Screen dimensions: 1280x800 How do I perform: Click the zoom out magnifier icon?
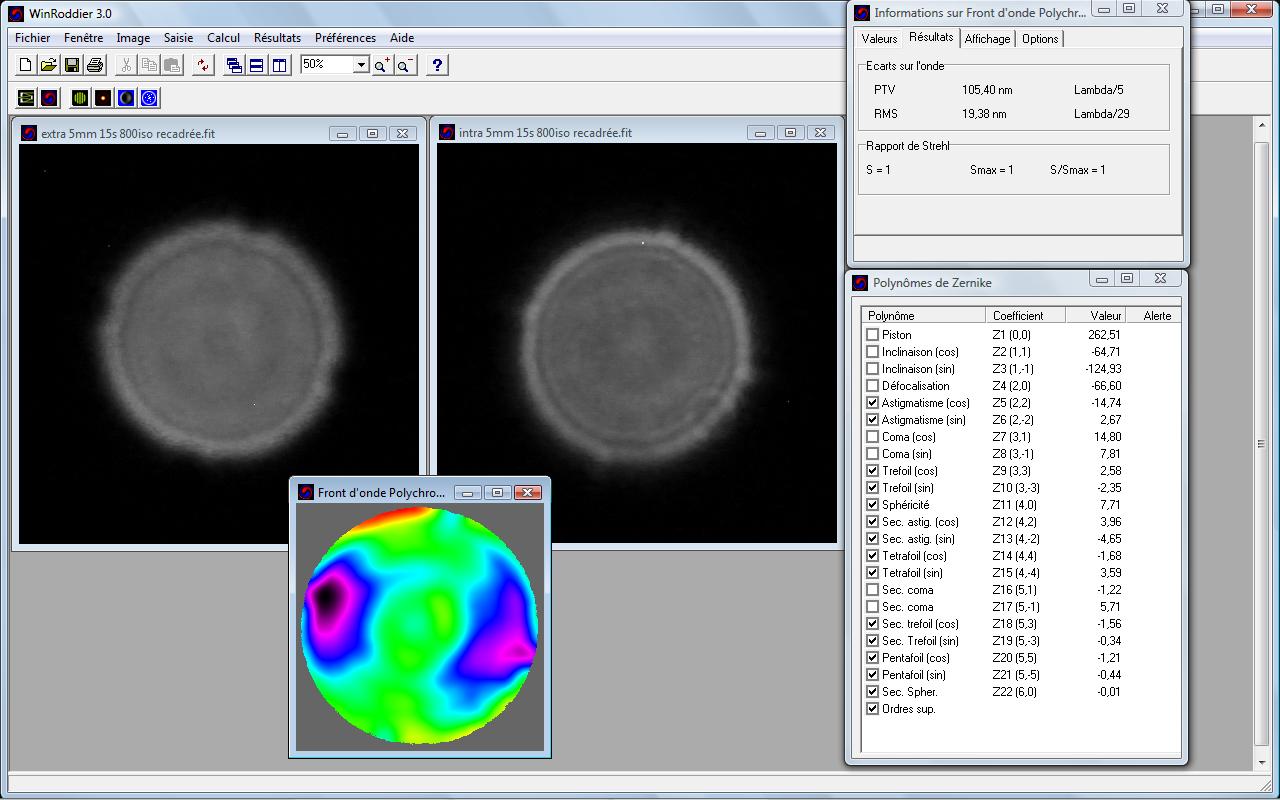coord(404,65)
